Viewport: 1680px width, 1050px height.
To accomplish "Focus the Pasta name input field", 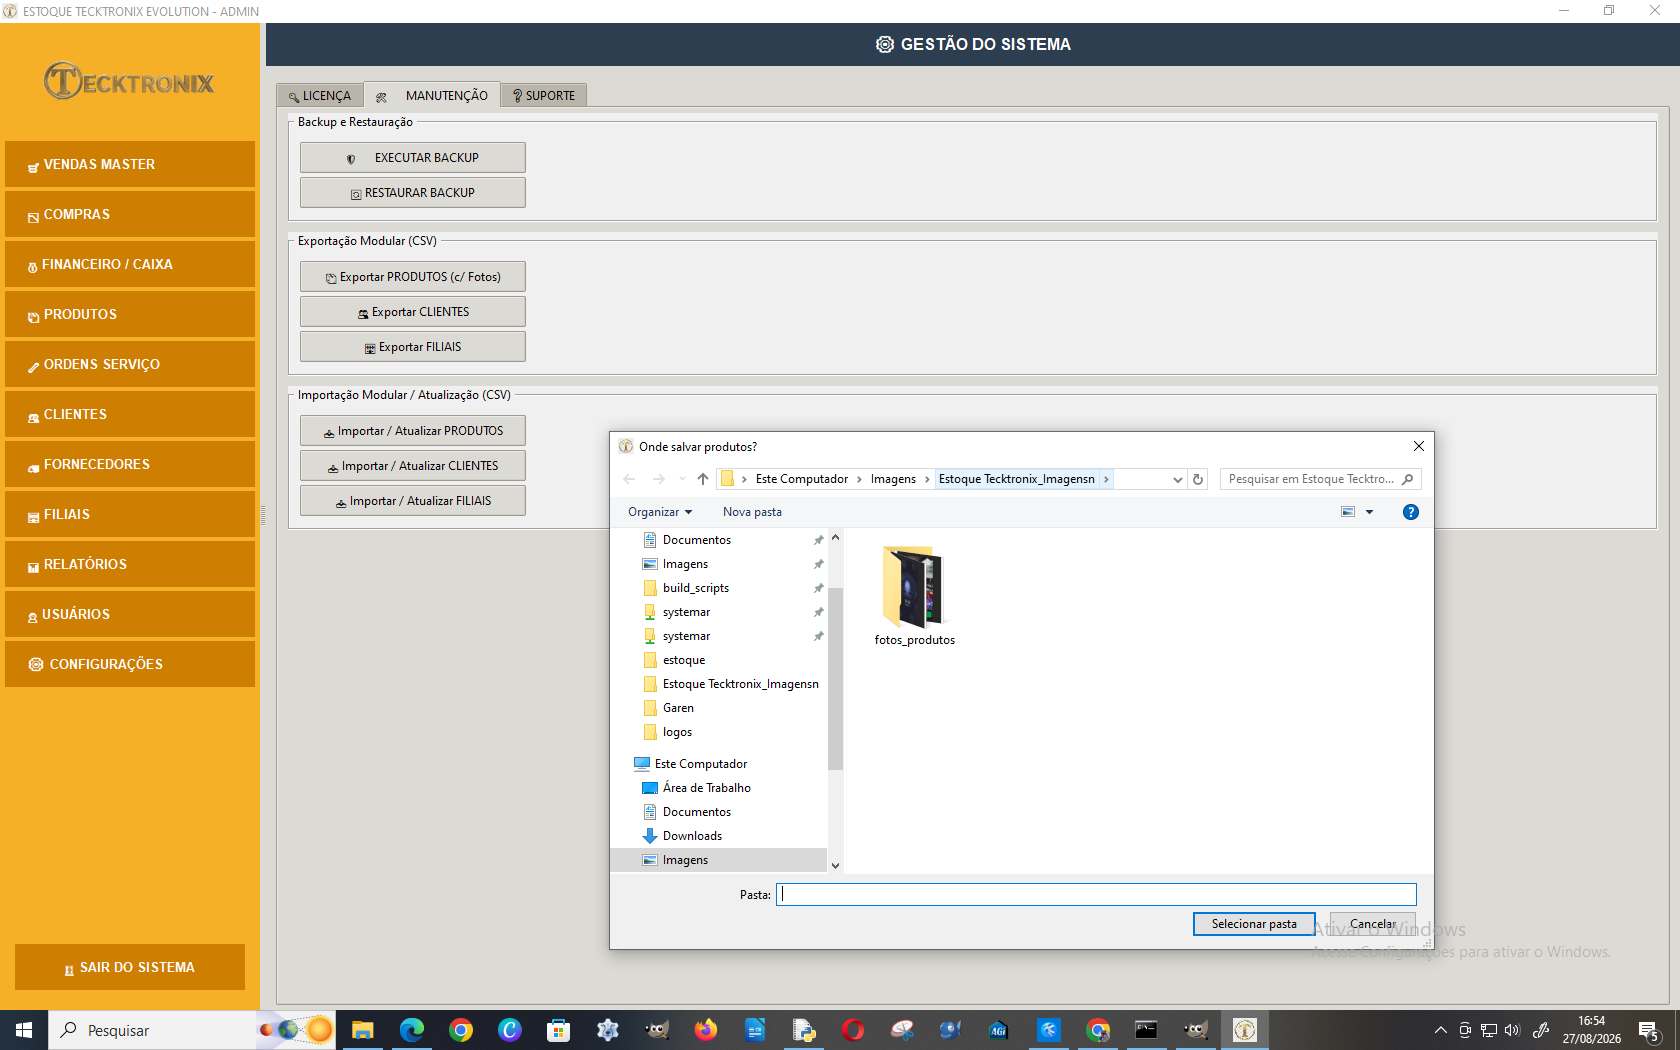I will [1097, 894].
